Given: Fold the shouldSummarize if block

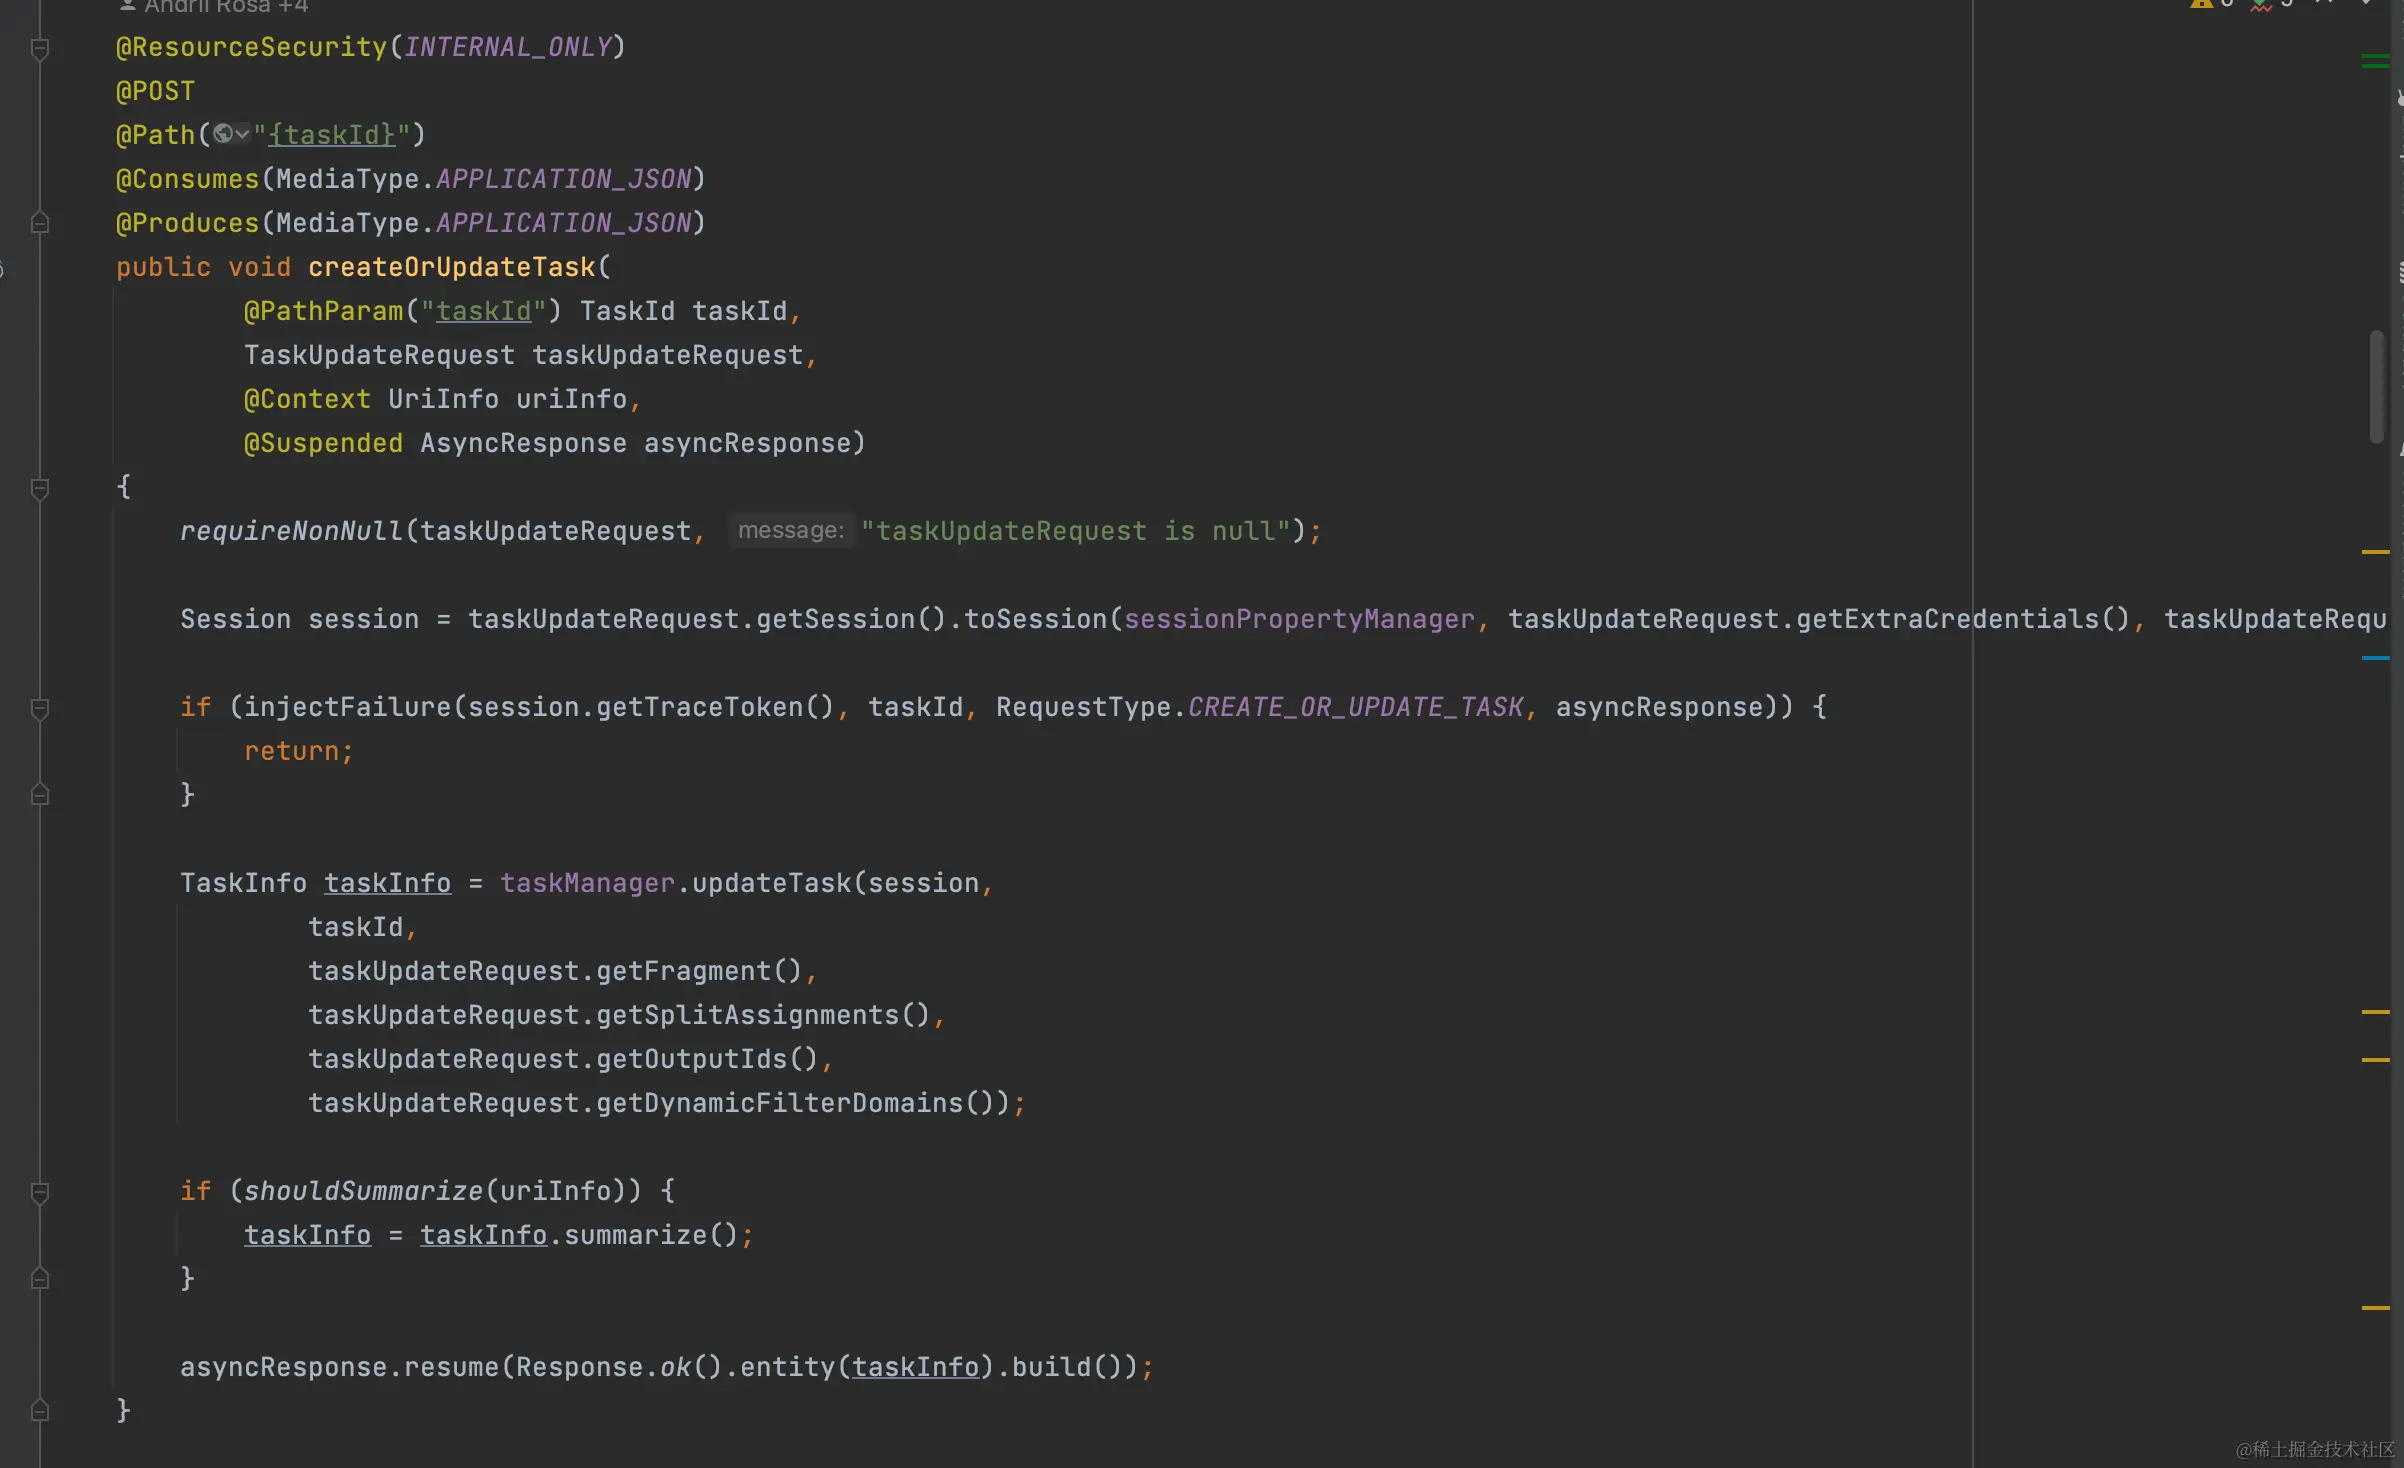Looking at the screenshot, I should [40, 1192].
